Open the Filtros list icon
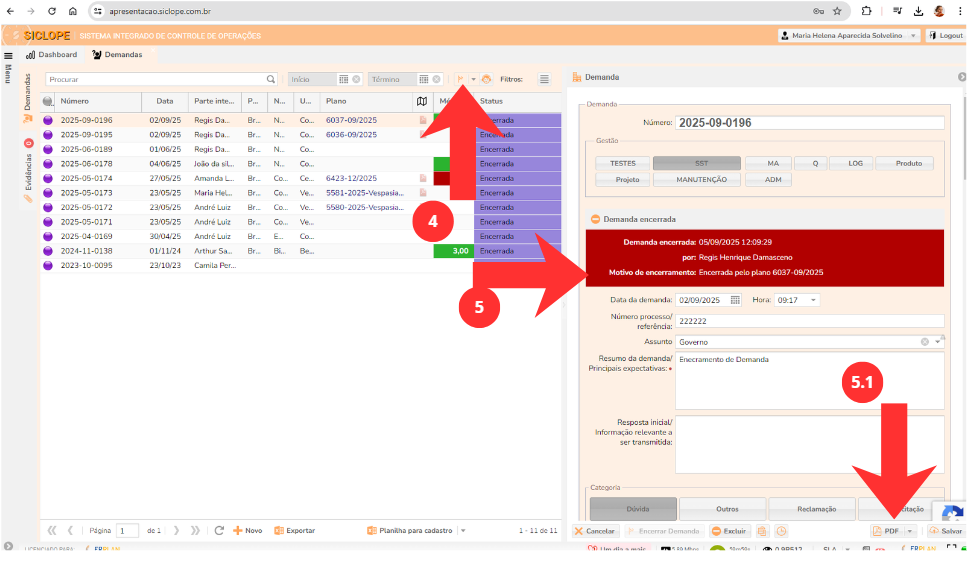970x564 pixels. tap(544, 79)
